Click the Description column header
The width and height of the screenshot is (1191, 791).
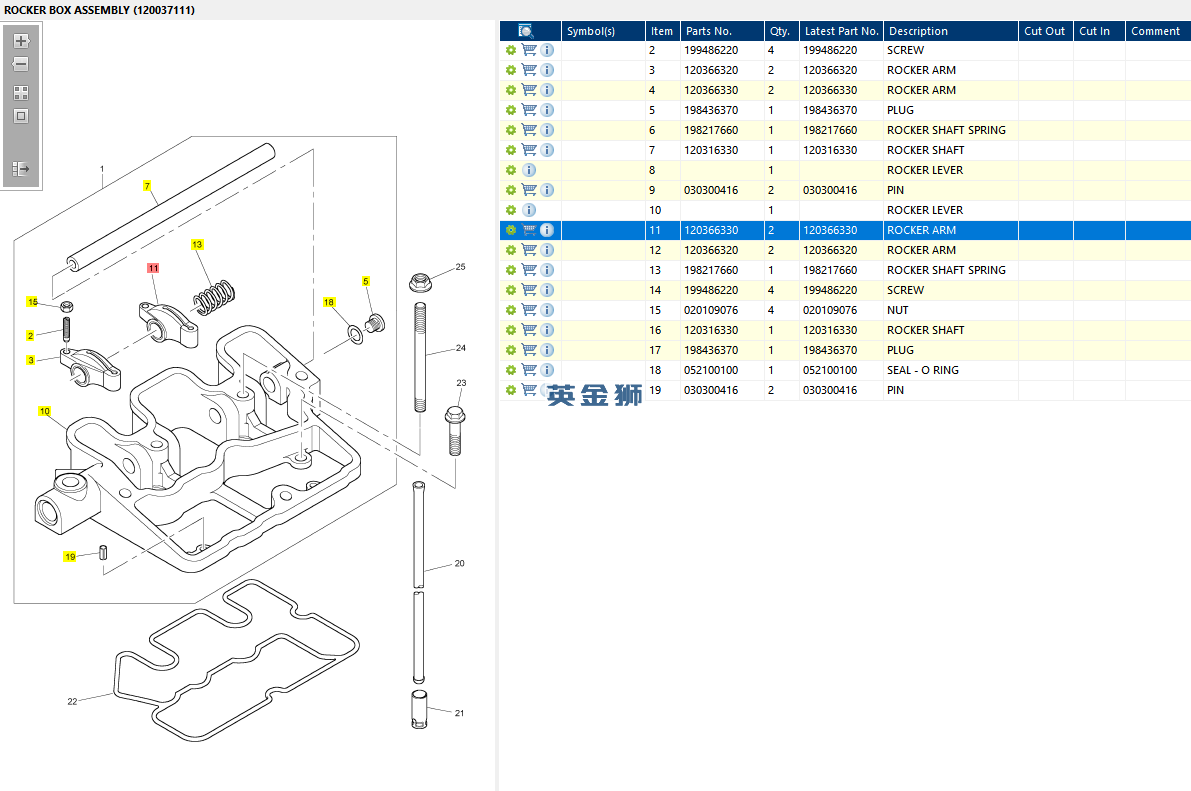[918, 31]
